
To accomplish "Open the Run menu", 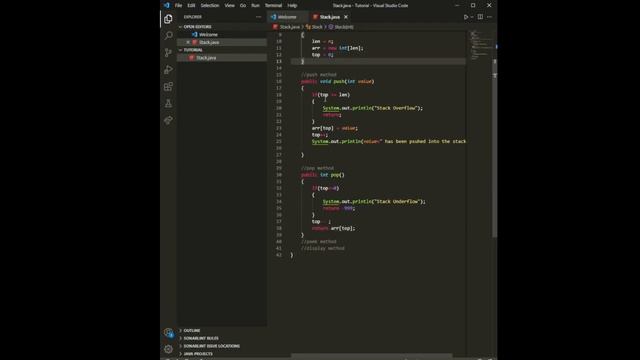I will (255, 5).
